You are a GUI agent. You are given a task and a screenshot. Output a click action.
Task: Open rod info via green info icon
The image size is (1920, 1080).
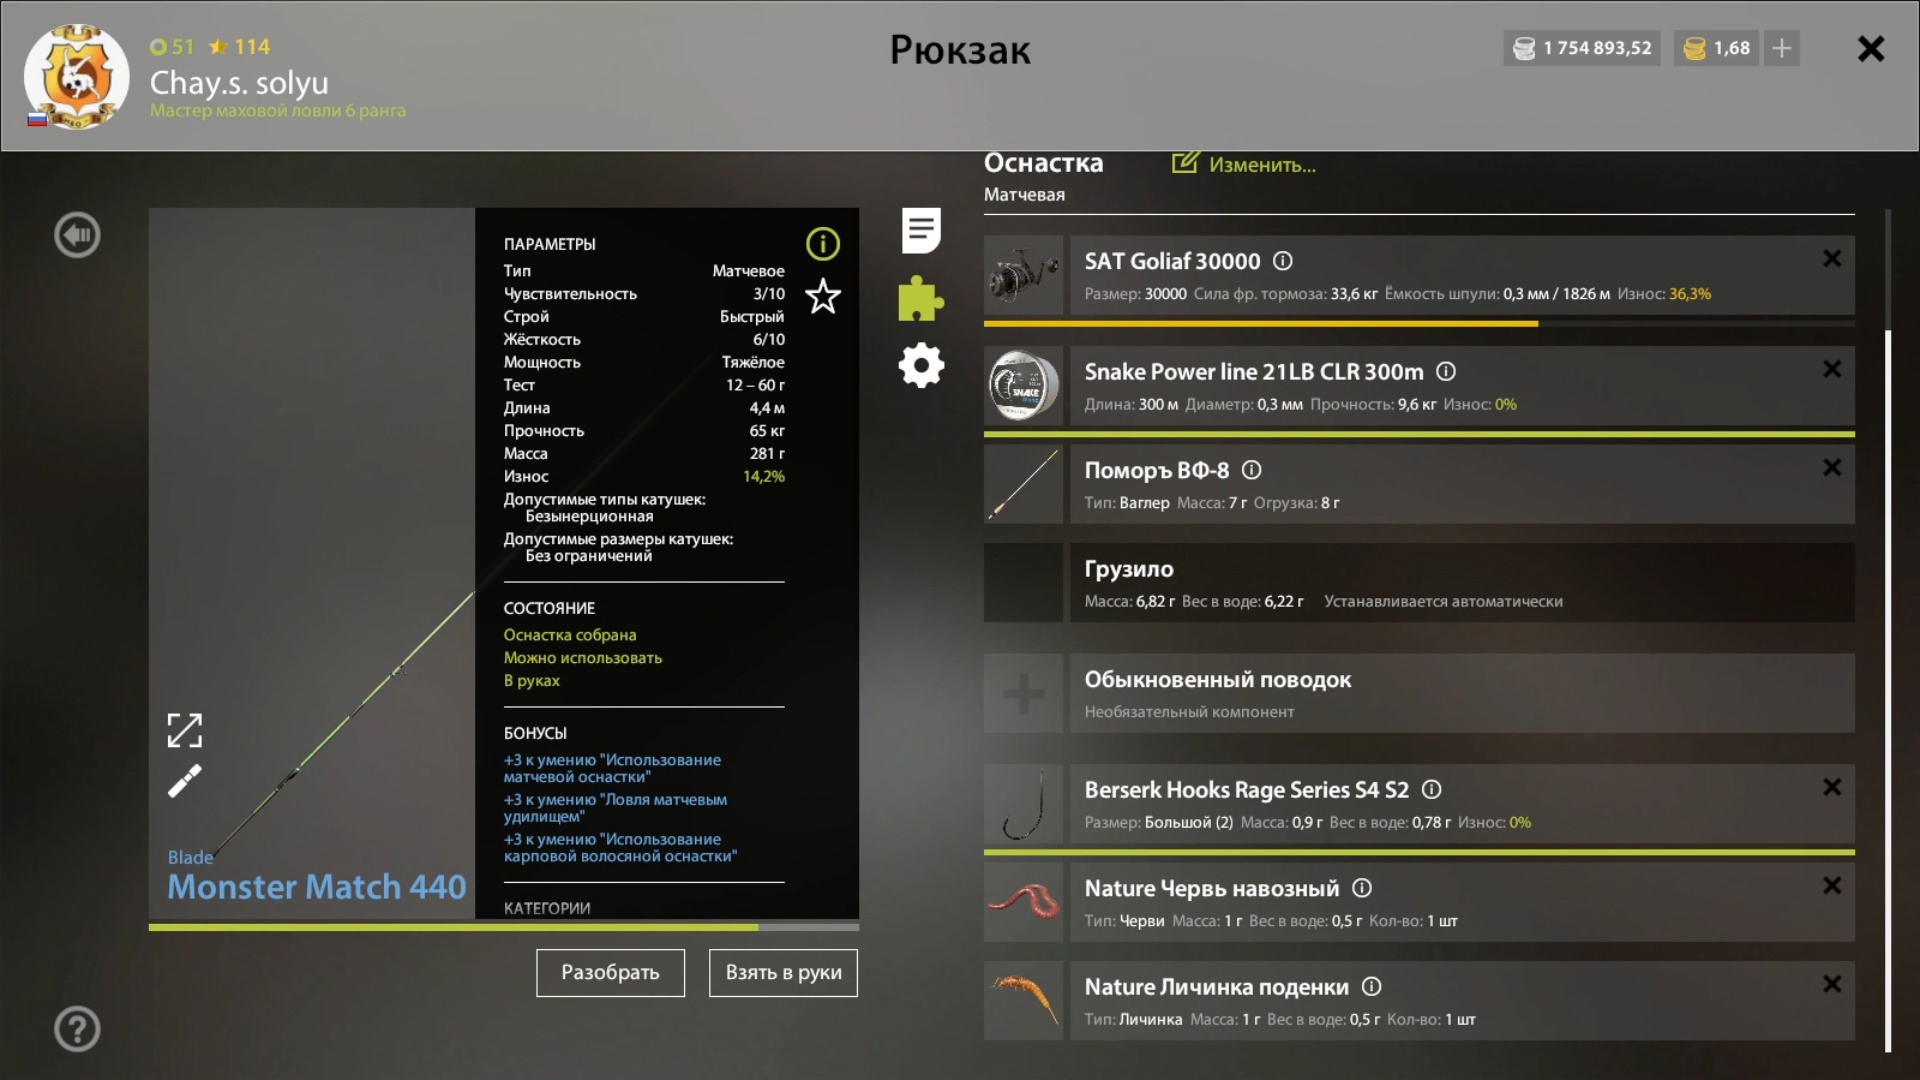tap(822, 243)
